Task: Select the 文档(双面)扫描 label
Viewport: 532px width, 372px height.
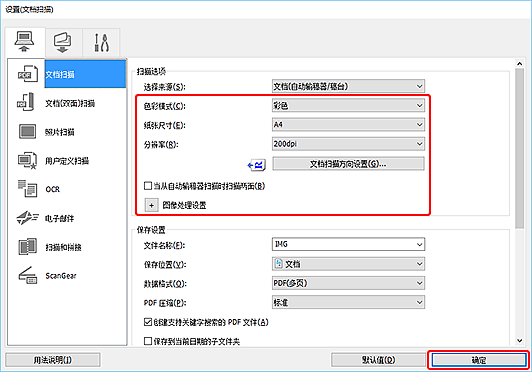Action: 70,103
